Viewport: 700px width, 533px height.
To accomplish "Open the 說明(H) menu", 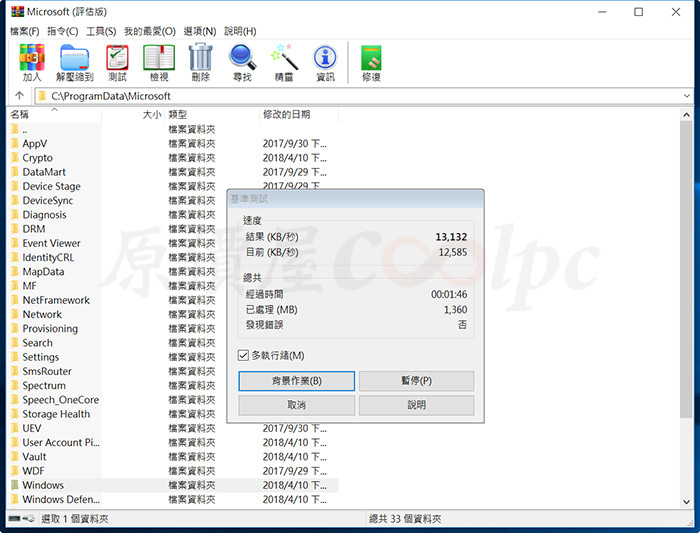I will (x=240, y=31).
